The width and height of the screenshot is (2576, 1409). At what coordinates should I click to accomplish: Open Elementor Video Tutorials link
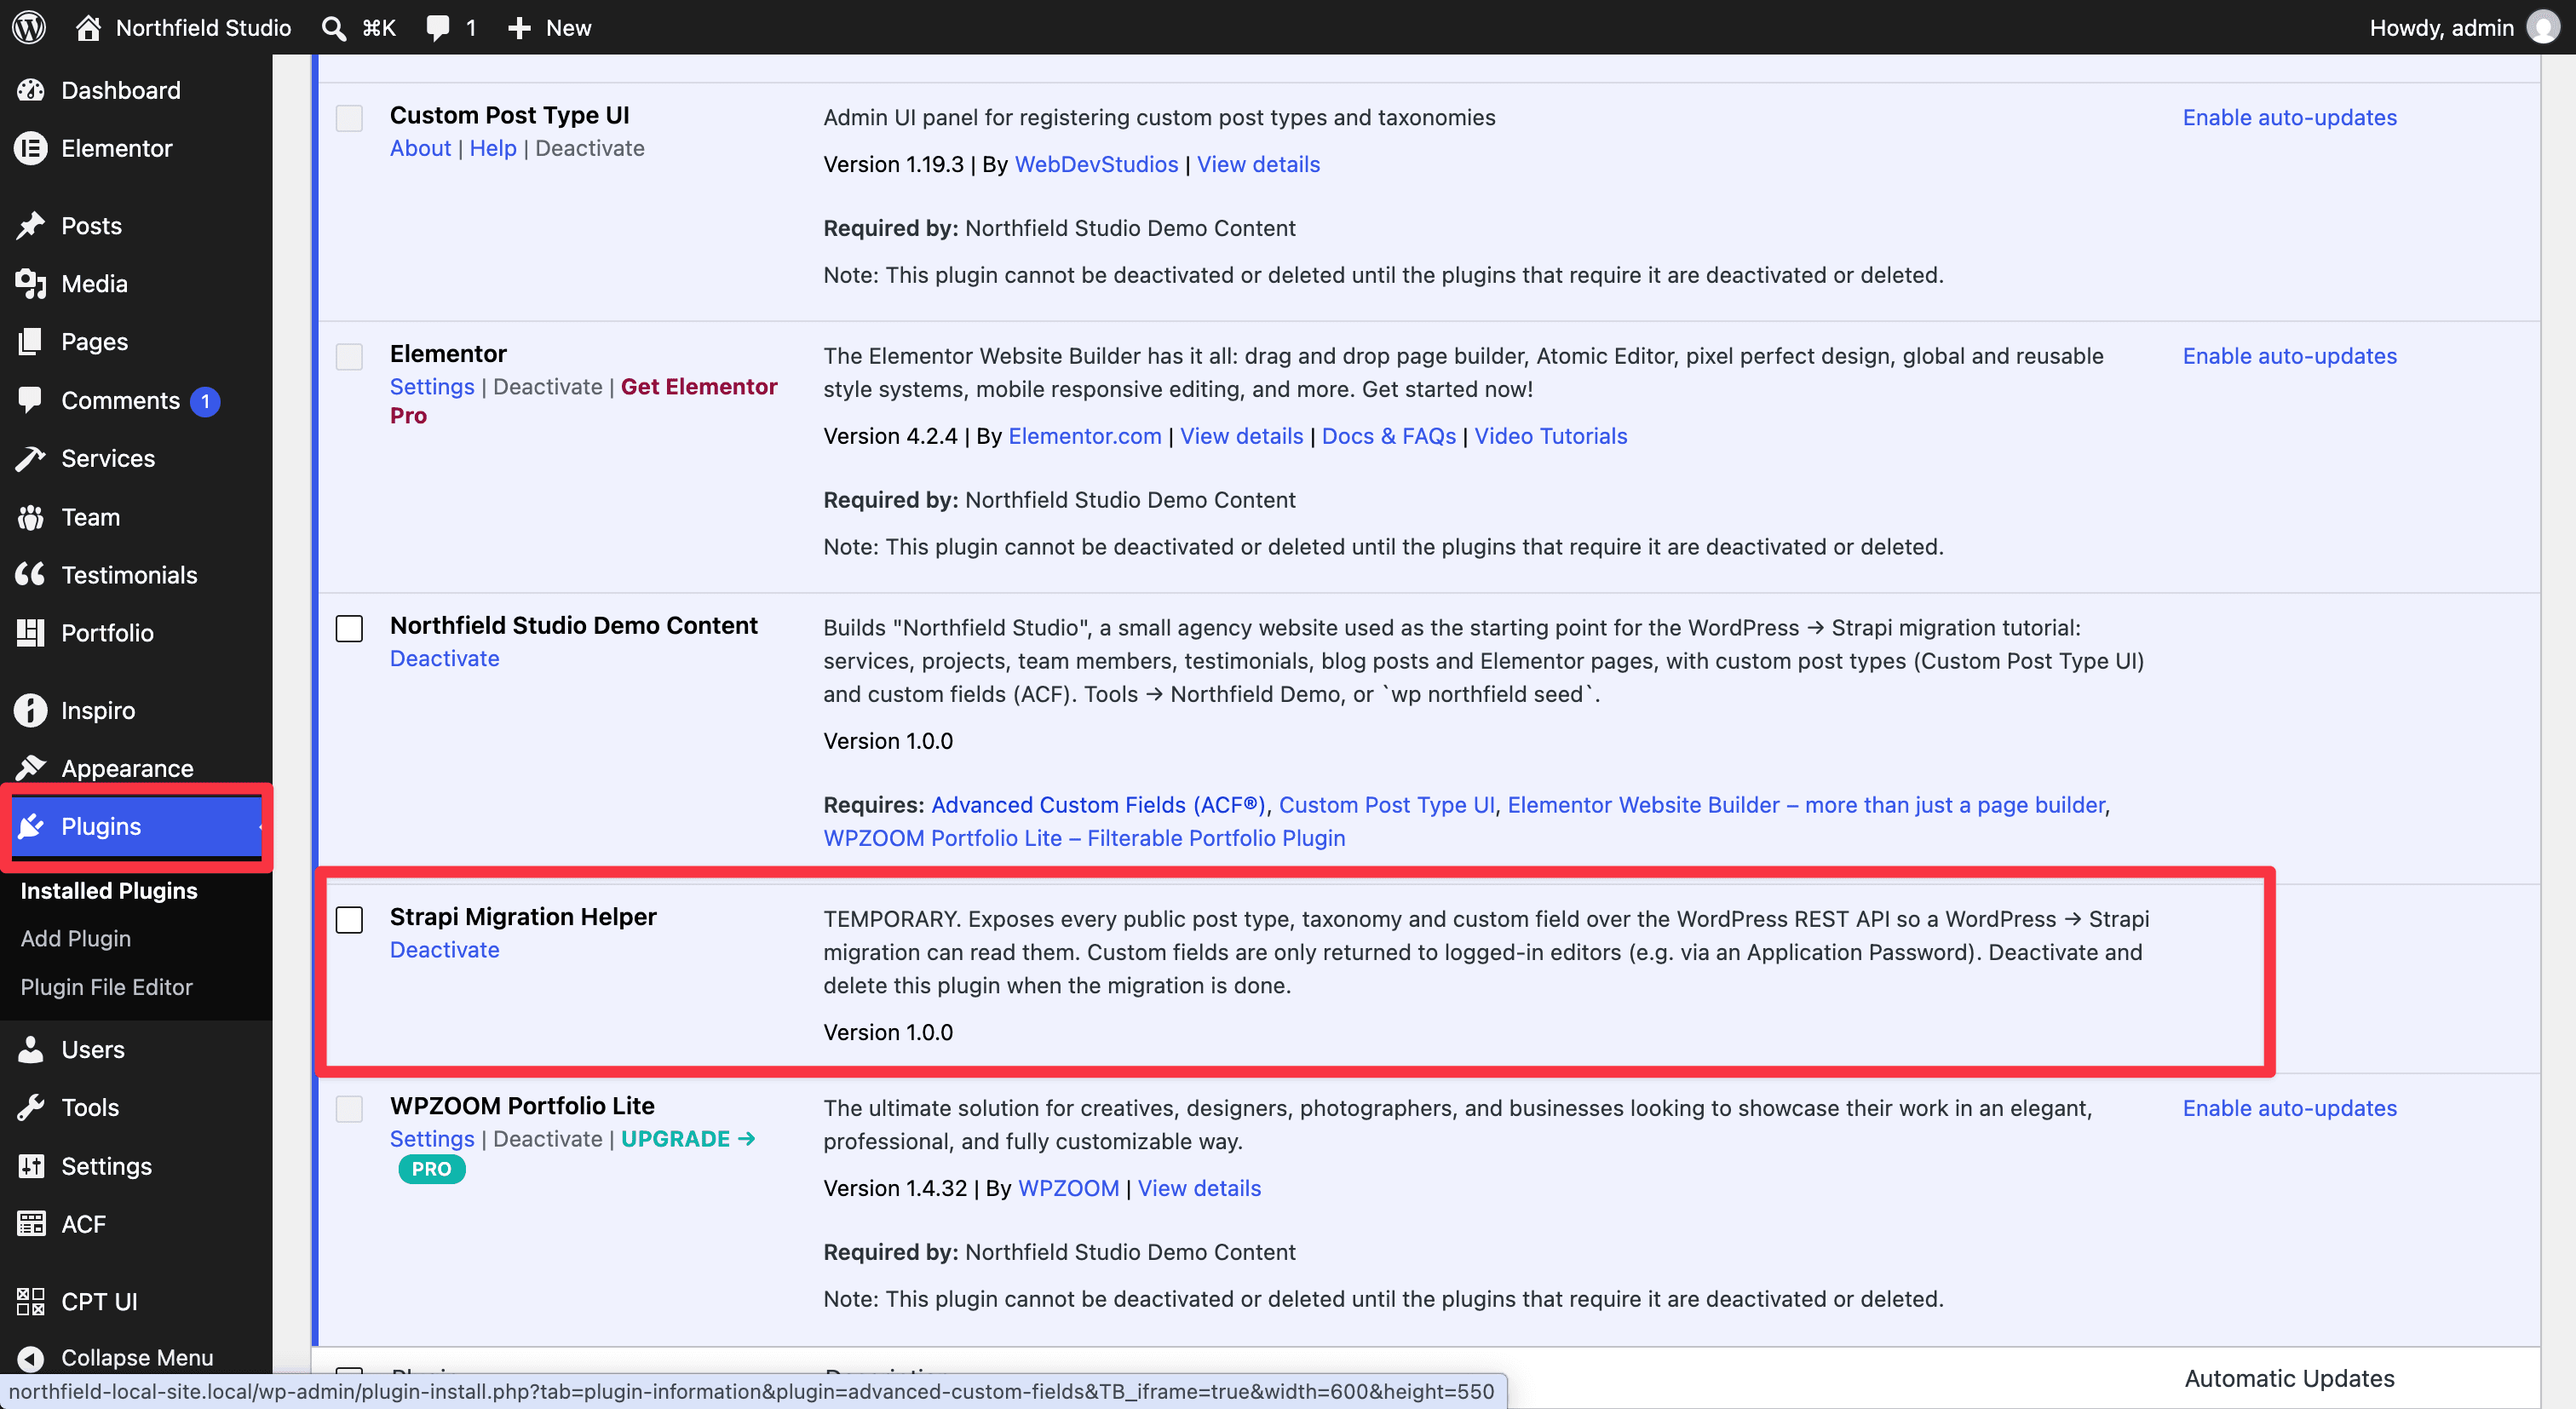pyautogui.click(x=1550, y=436)
